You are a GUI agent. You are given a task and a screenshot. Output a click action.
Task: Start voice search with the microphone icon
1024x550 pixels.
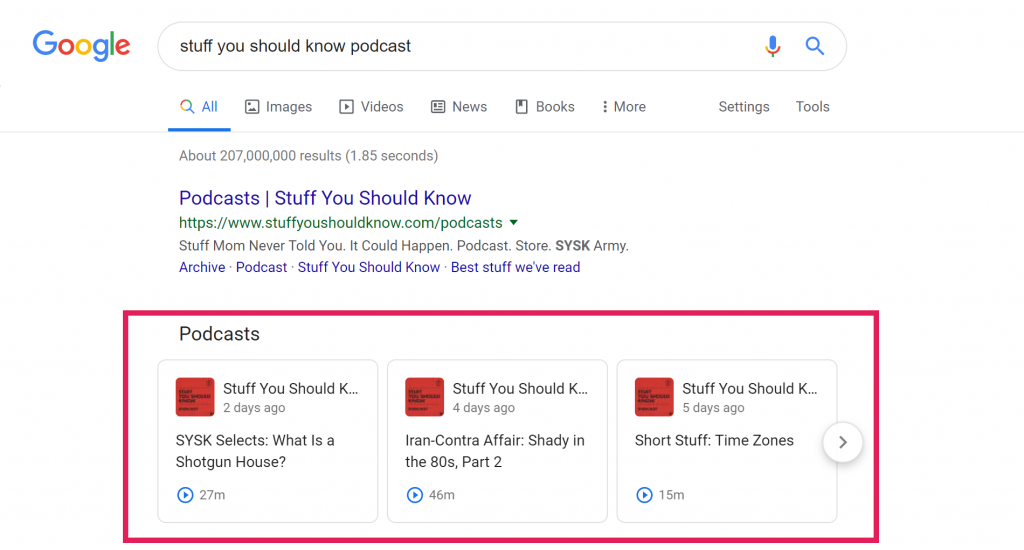[x=773, y=46]
